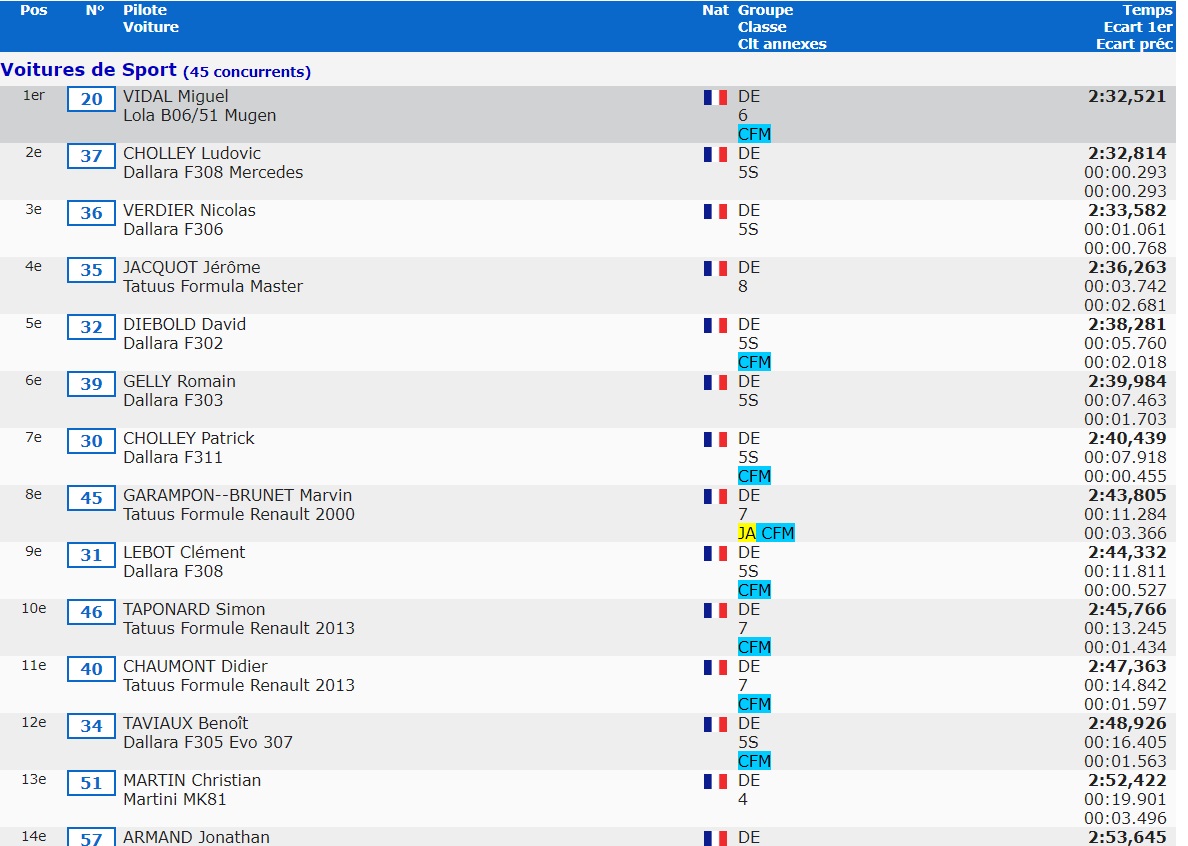
Task: Select the name VERDIER Nicolas
Action: (x=189, y=210)
